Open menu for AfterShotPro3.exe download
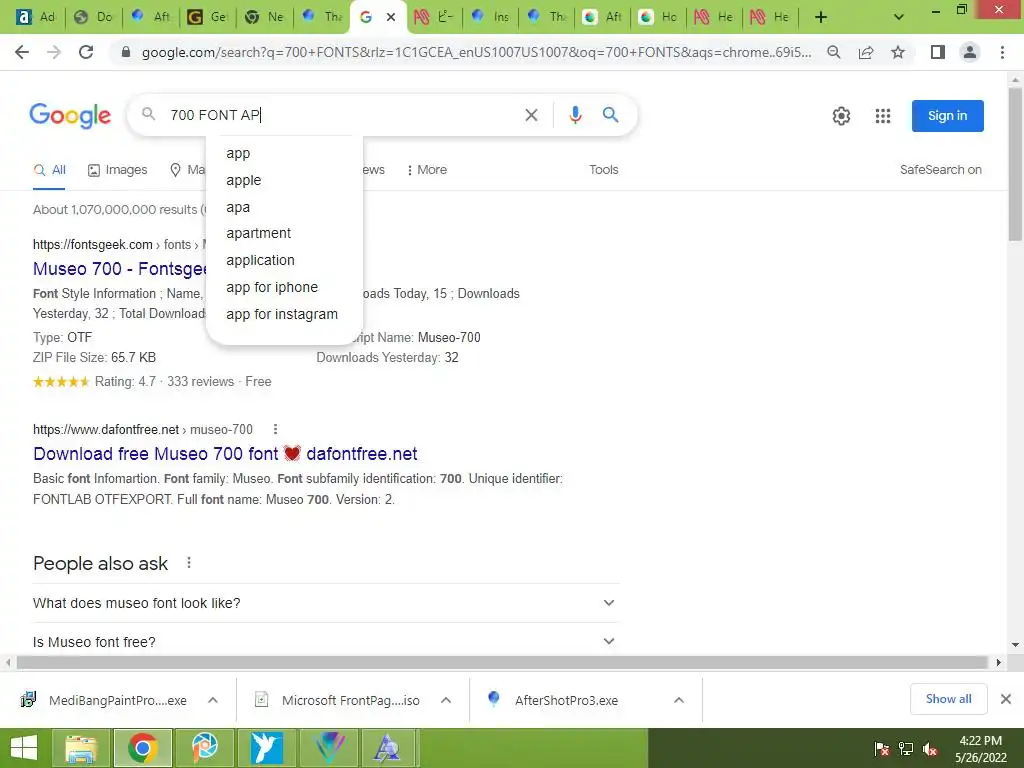The height and width of the screenshot is (768, 1024). (x=679, y=700)
